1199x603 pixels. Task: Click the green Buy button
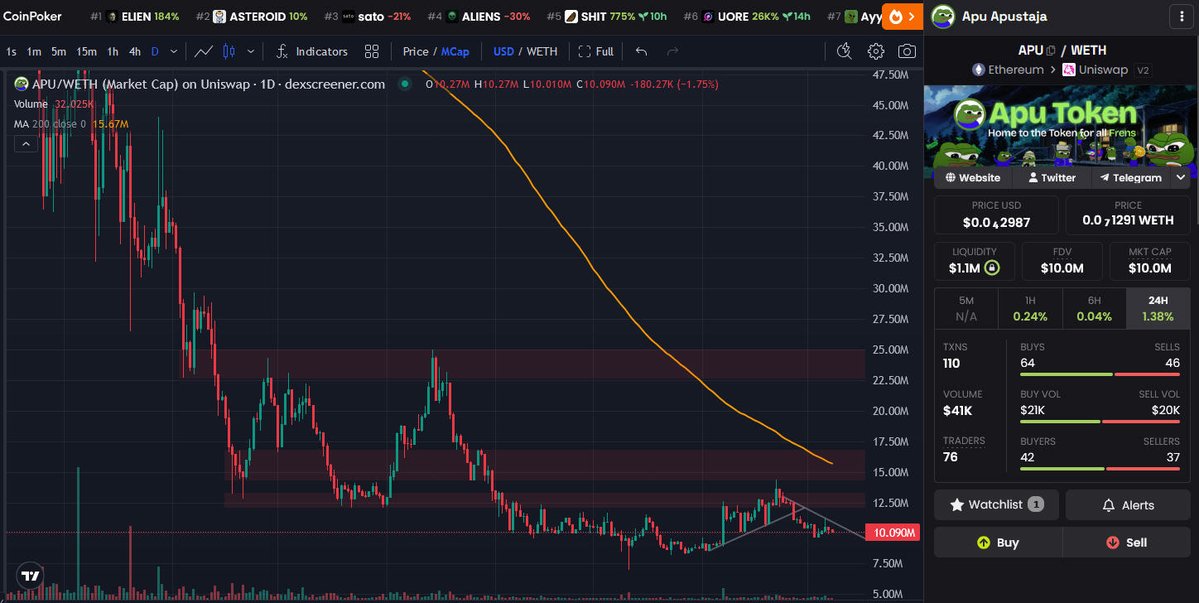click(x=998, y=542)
